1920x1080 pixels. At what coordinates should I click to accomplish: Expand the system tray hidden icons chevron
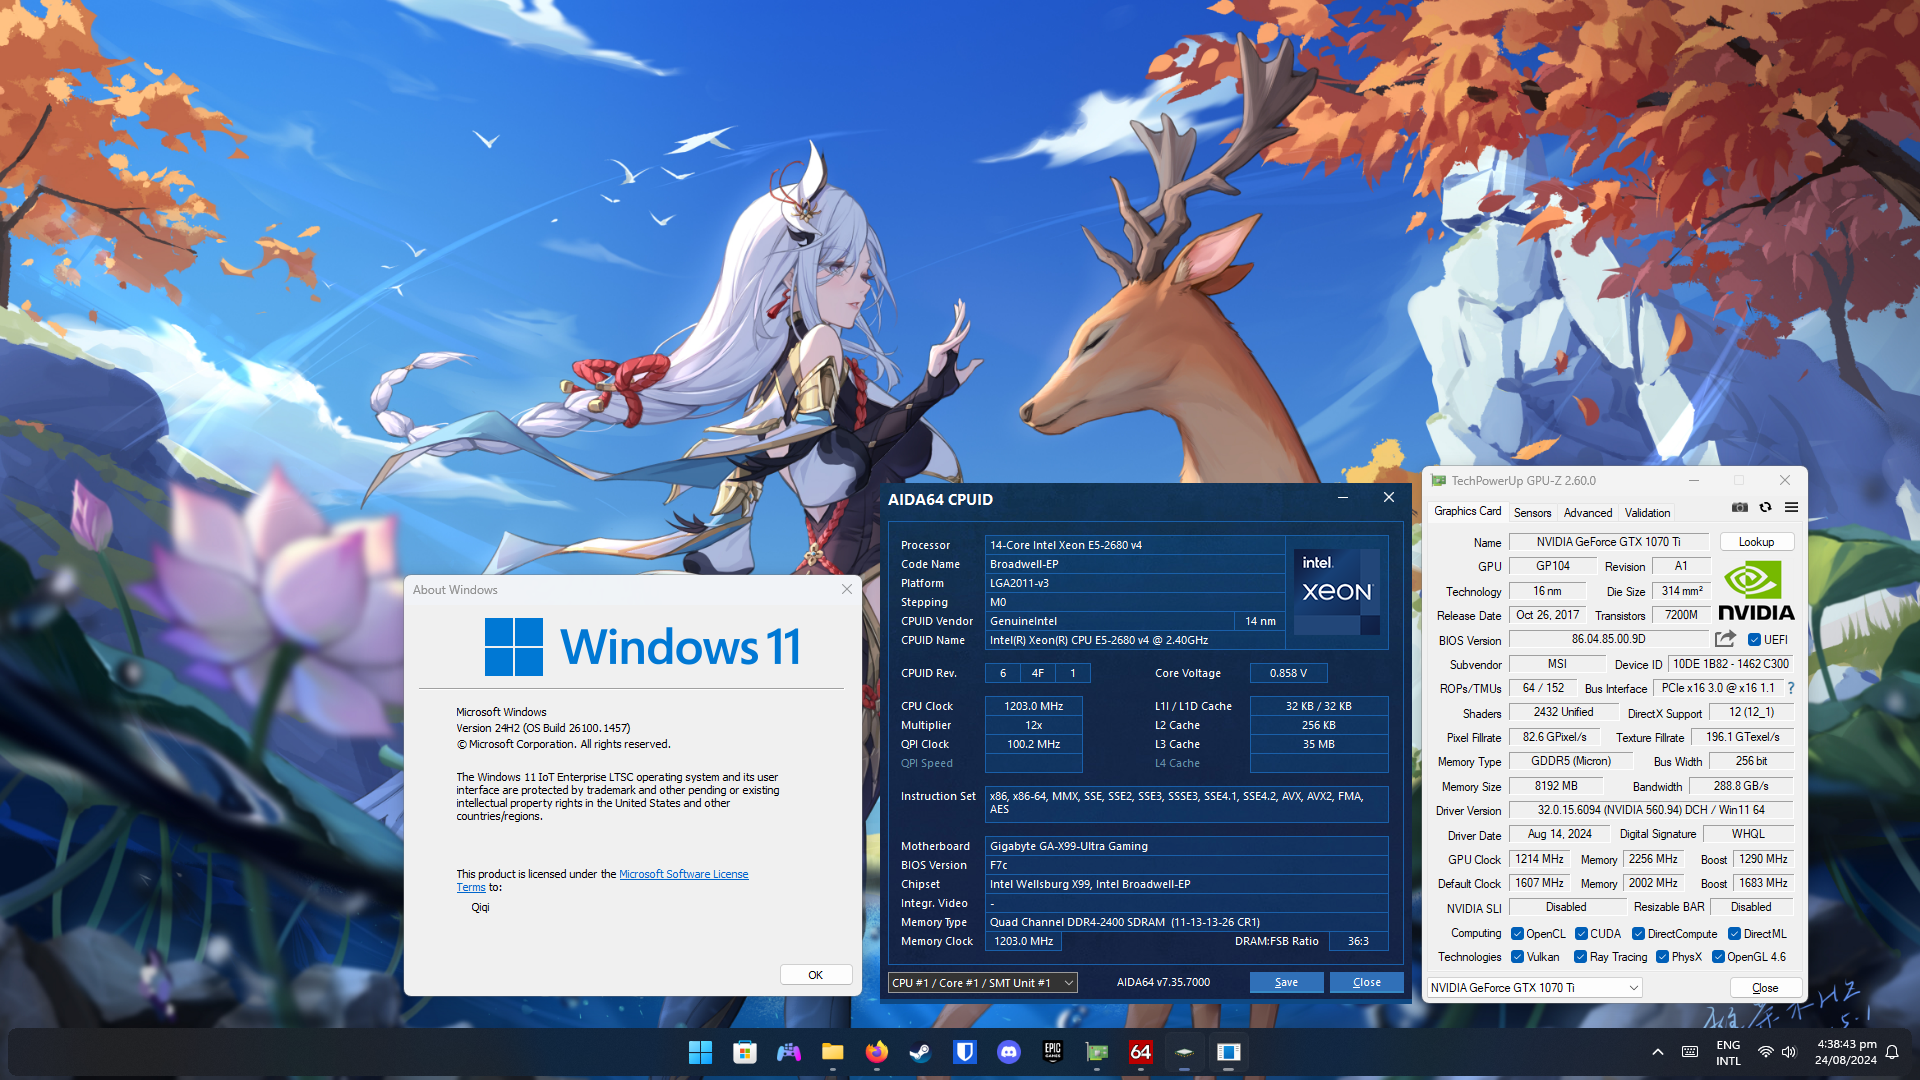[x=1657, y=1052]
